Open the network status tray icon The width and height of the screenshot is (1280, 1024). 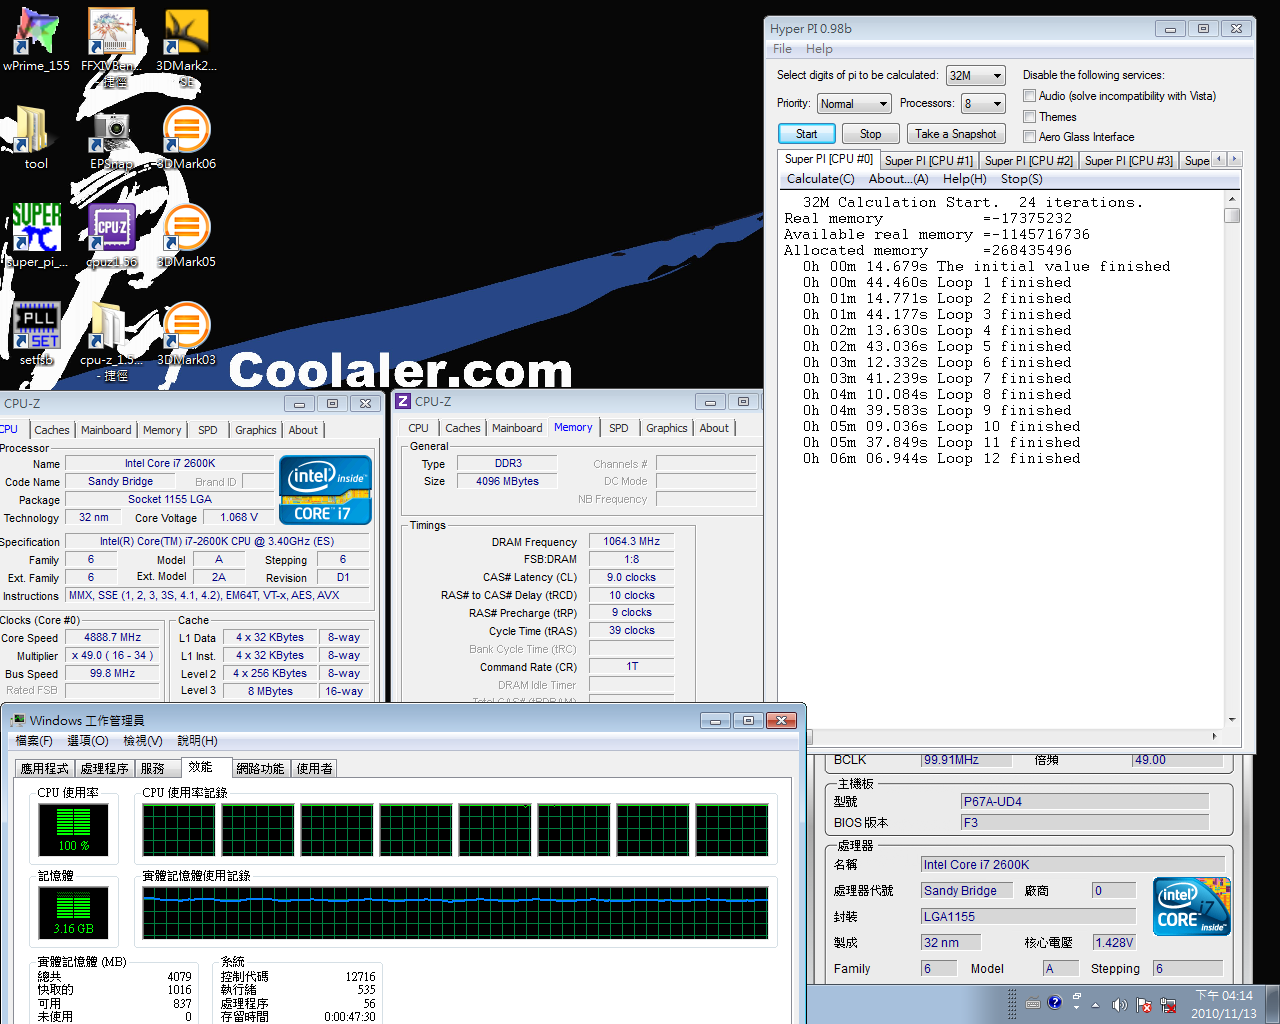(x=1167, y=1004)
